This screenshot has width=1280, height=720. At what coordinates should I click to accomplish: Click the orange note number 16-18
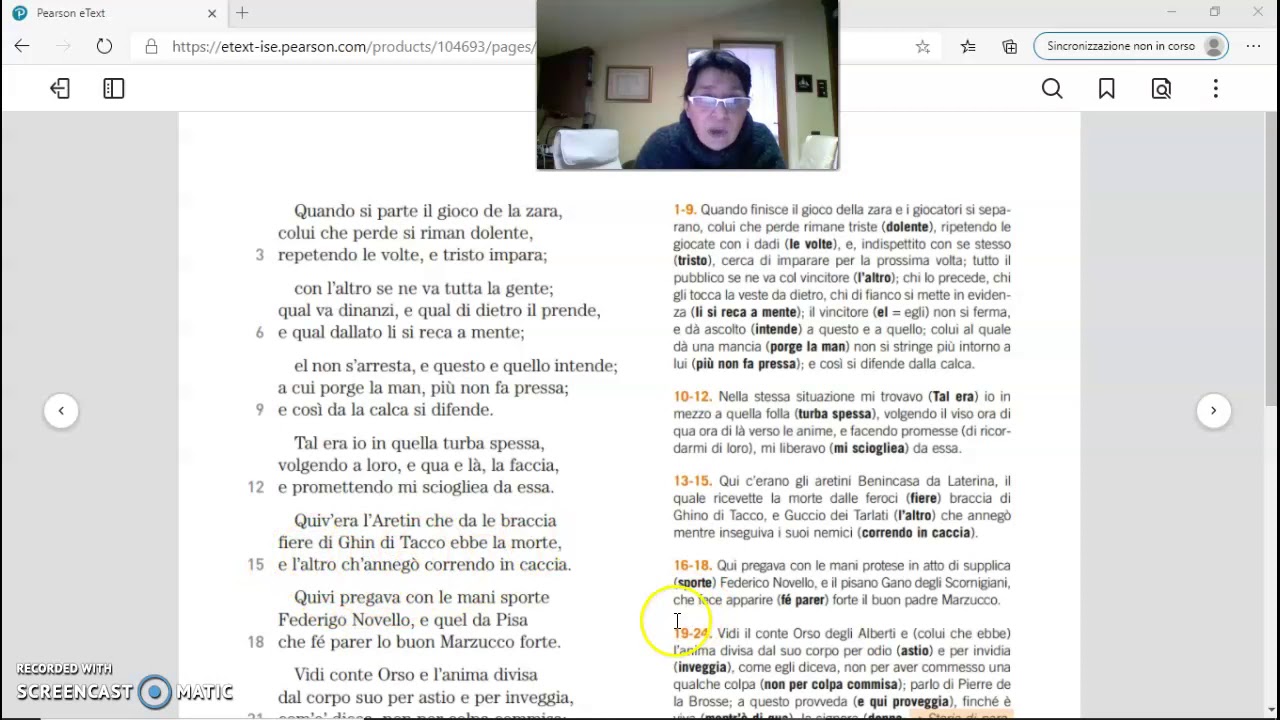[692, 566]
